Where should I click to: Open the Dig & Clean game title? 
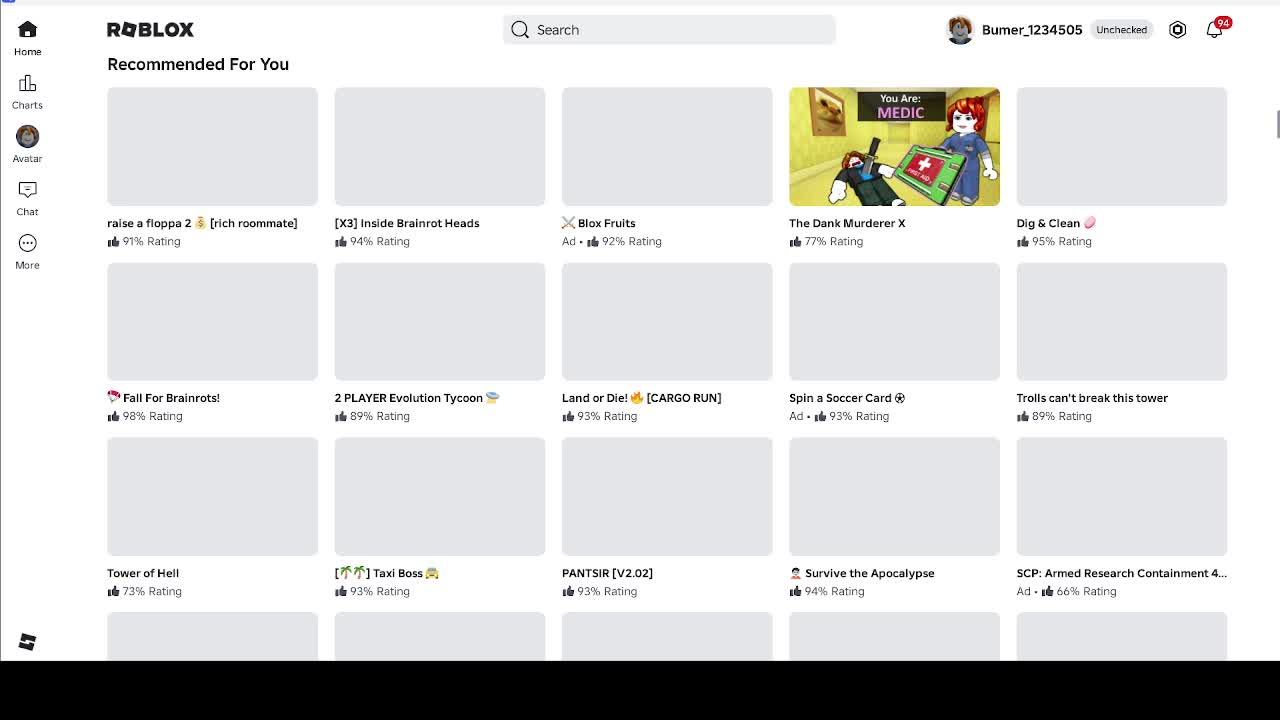[1056, 223]
